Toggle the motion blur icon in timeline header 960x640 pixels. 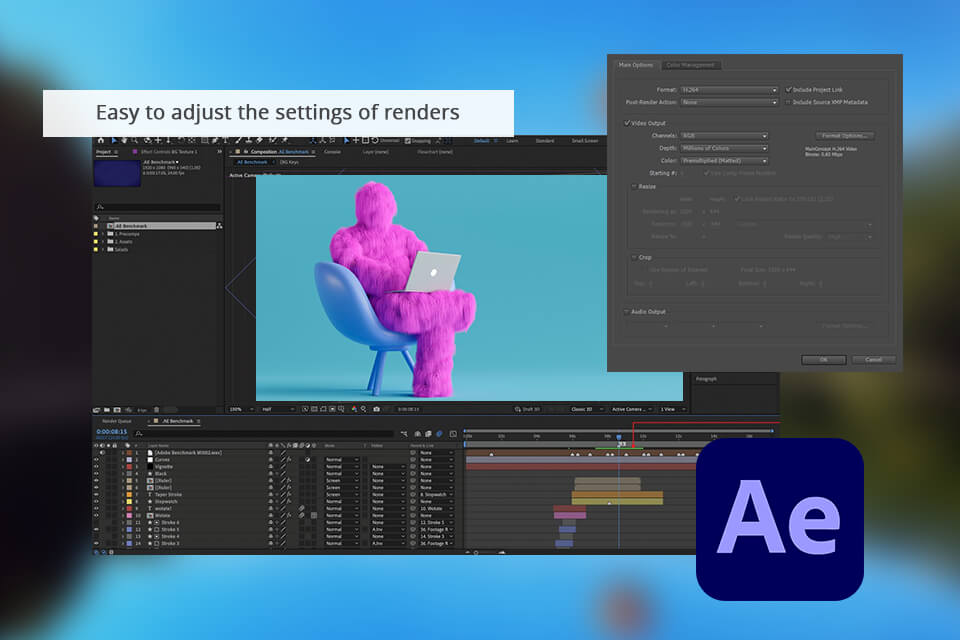[439, 434]
